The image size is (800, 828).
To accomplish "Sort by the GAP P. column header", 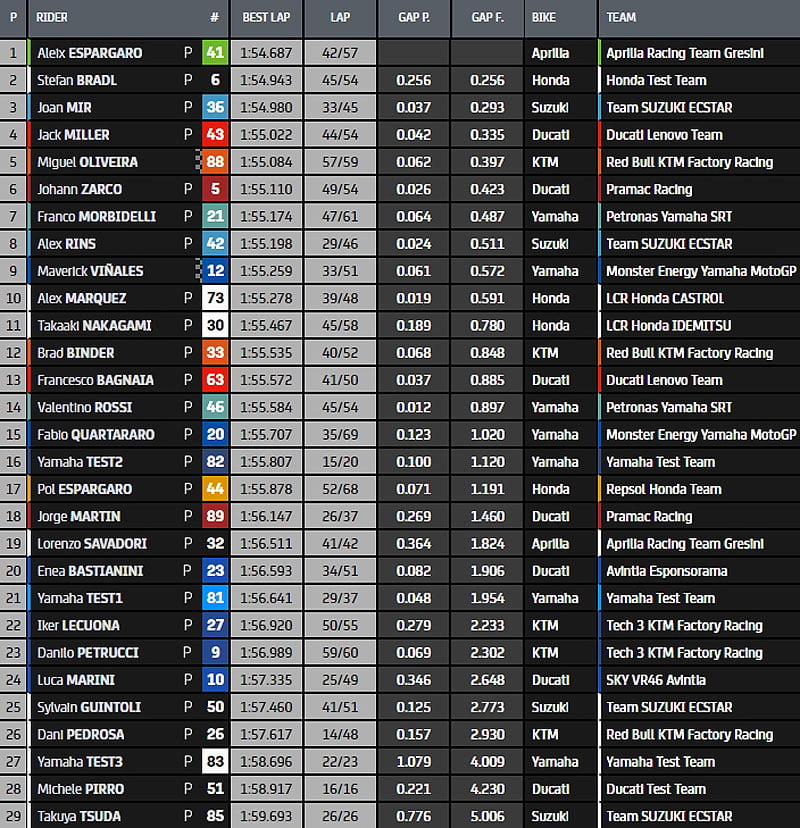I will (413, 18).
